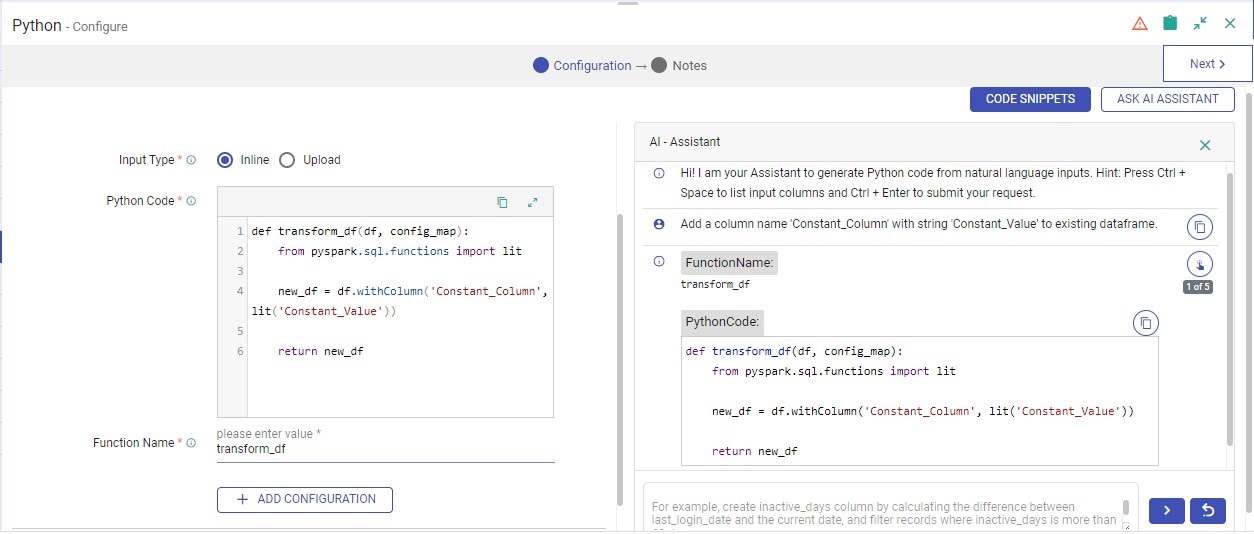The image size is (1254, 534).
Task: Show info tooltip for Python Code
Action: click(191, 201)
